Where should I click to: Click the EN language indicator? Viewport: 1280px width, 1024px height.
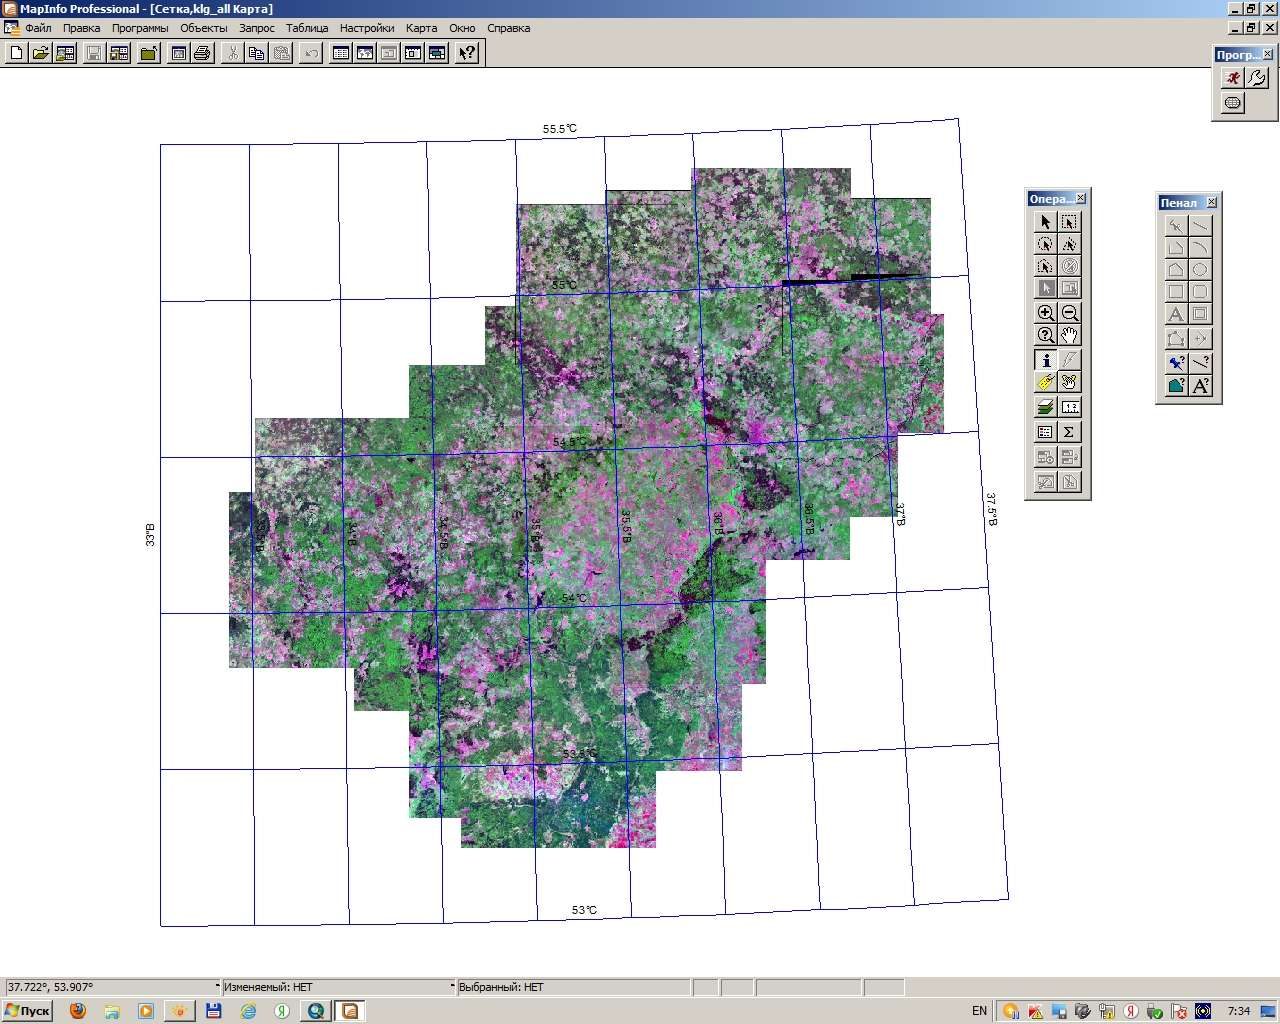click(979, 1011)
